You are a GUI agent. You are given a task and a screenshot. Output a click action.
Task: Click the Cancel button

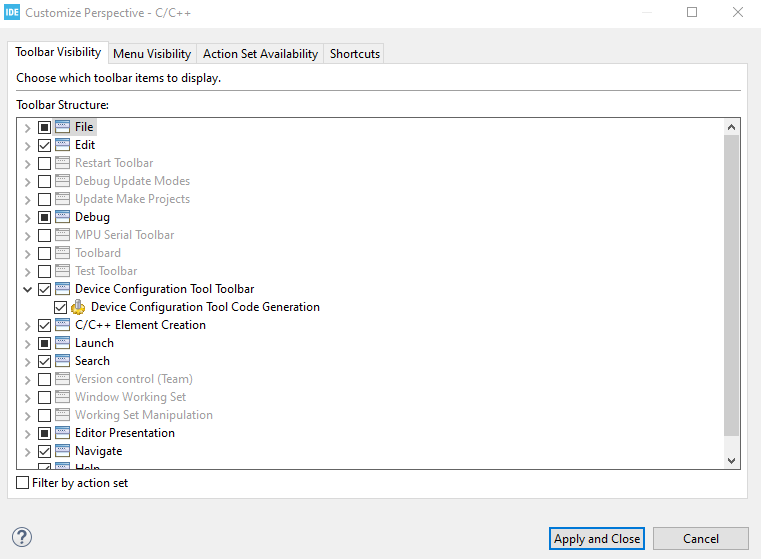(701, 538)
